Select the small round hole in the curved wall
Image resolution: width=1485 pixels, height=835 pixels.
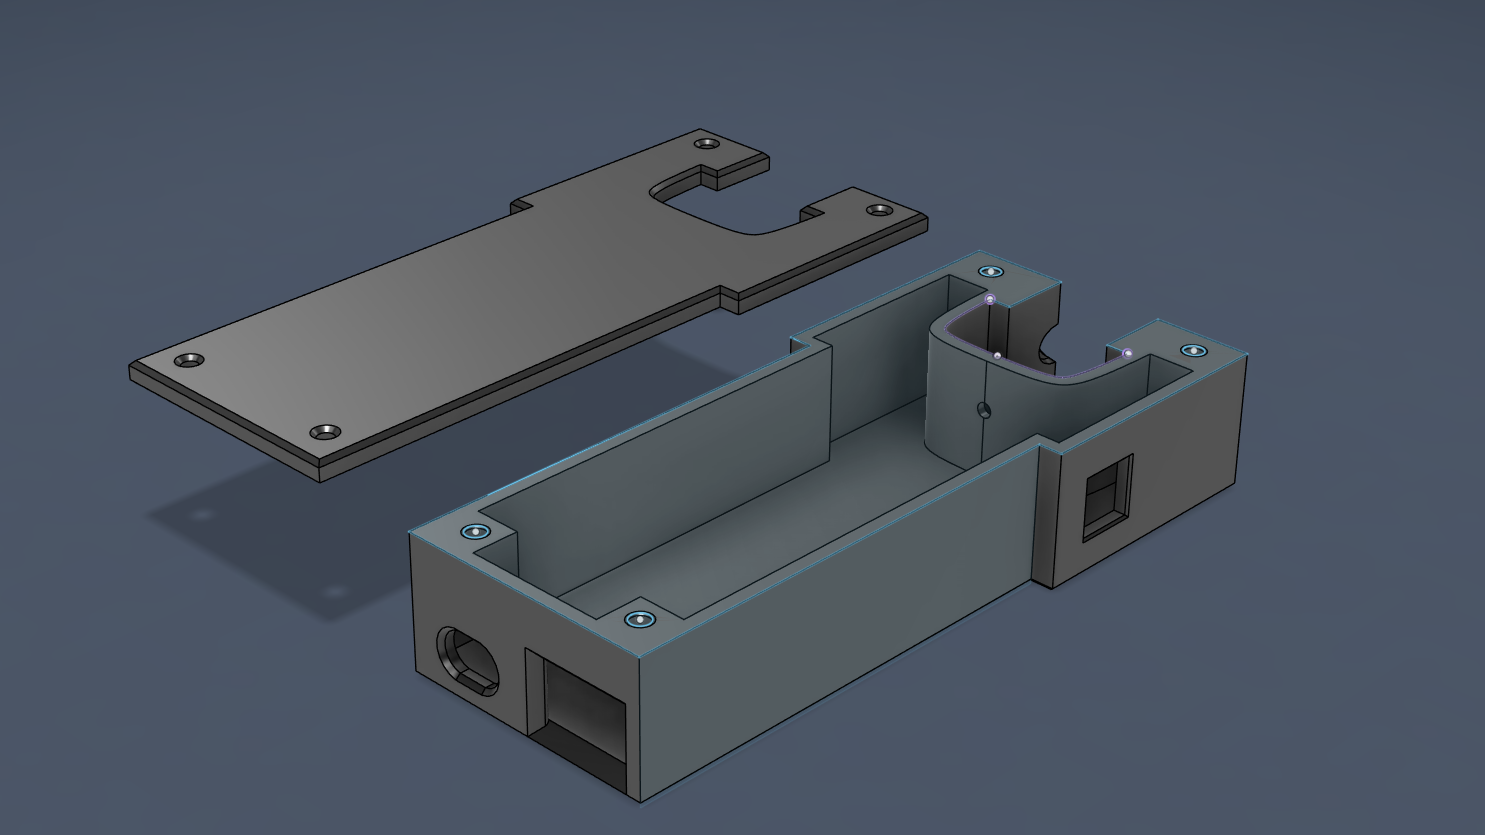tap(983, 409)
